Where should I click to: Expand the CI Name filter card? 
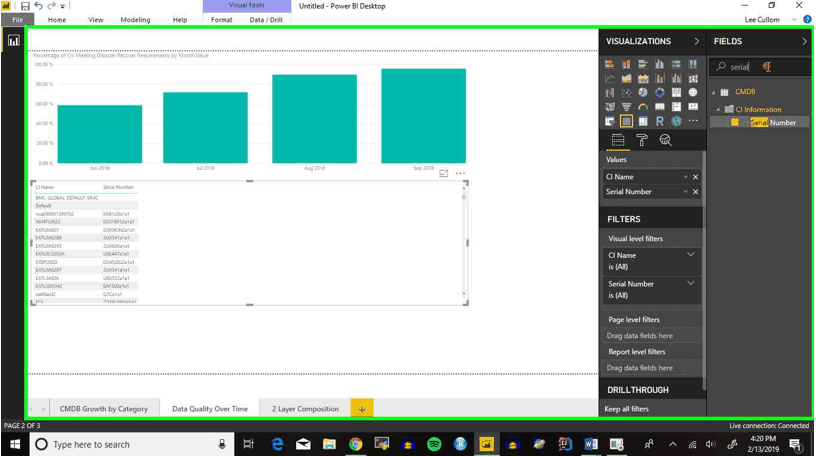click(x=691, y=255)
